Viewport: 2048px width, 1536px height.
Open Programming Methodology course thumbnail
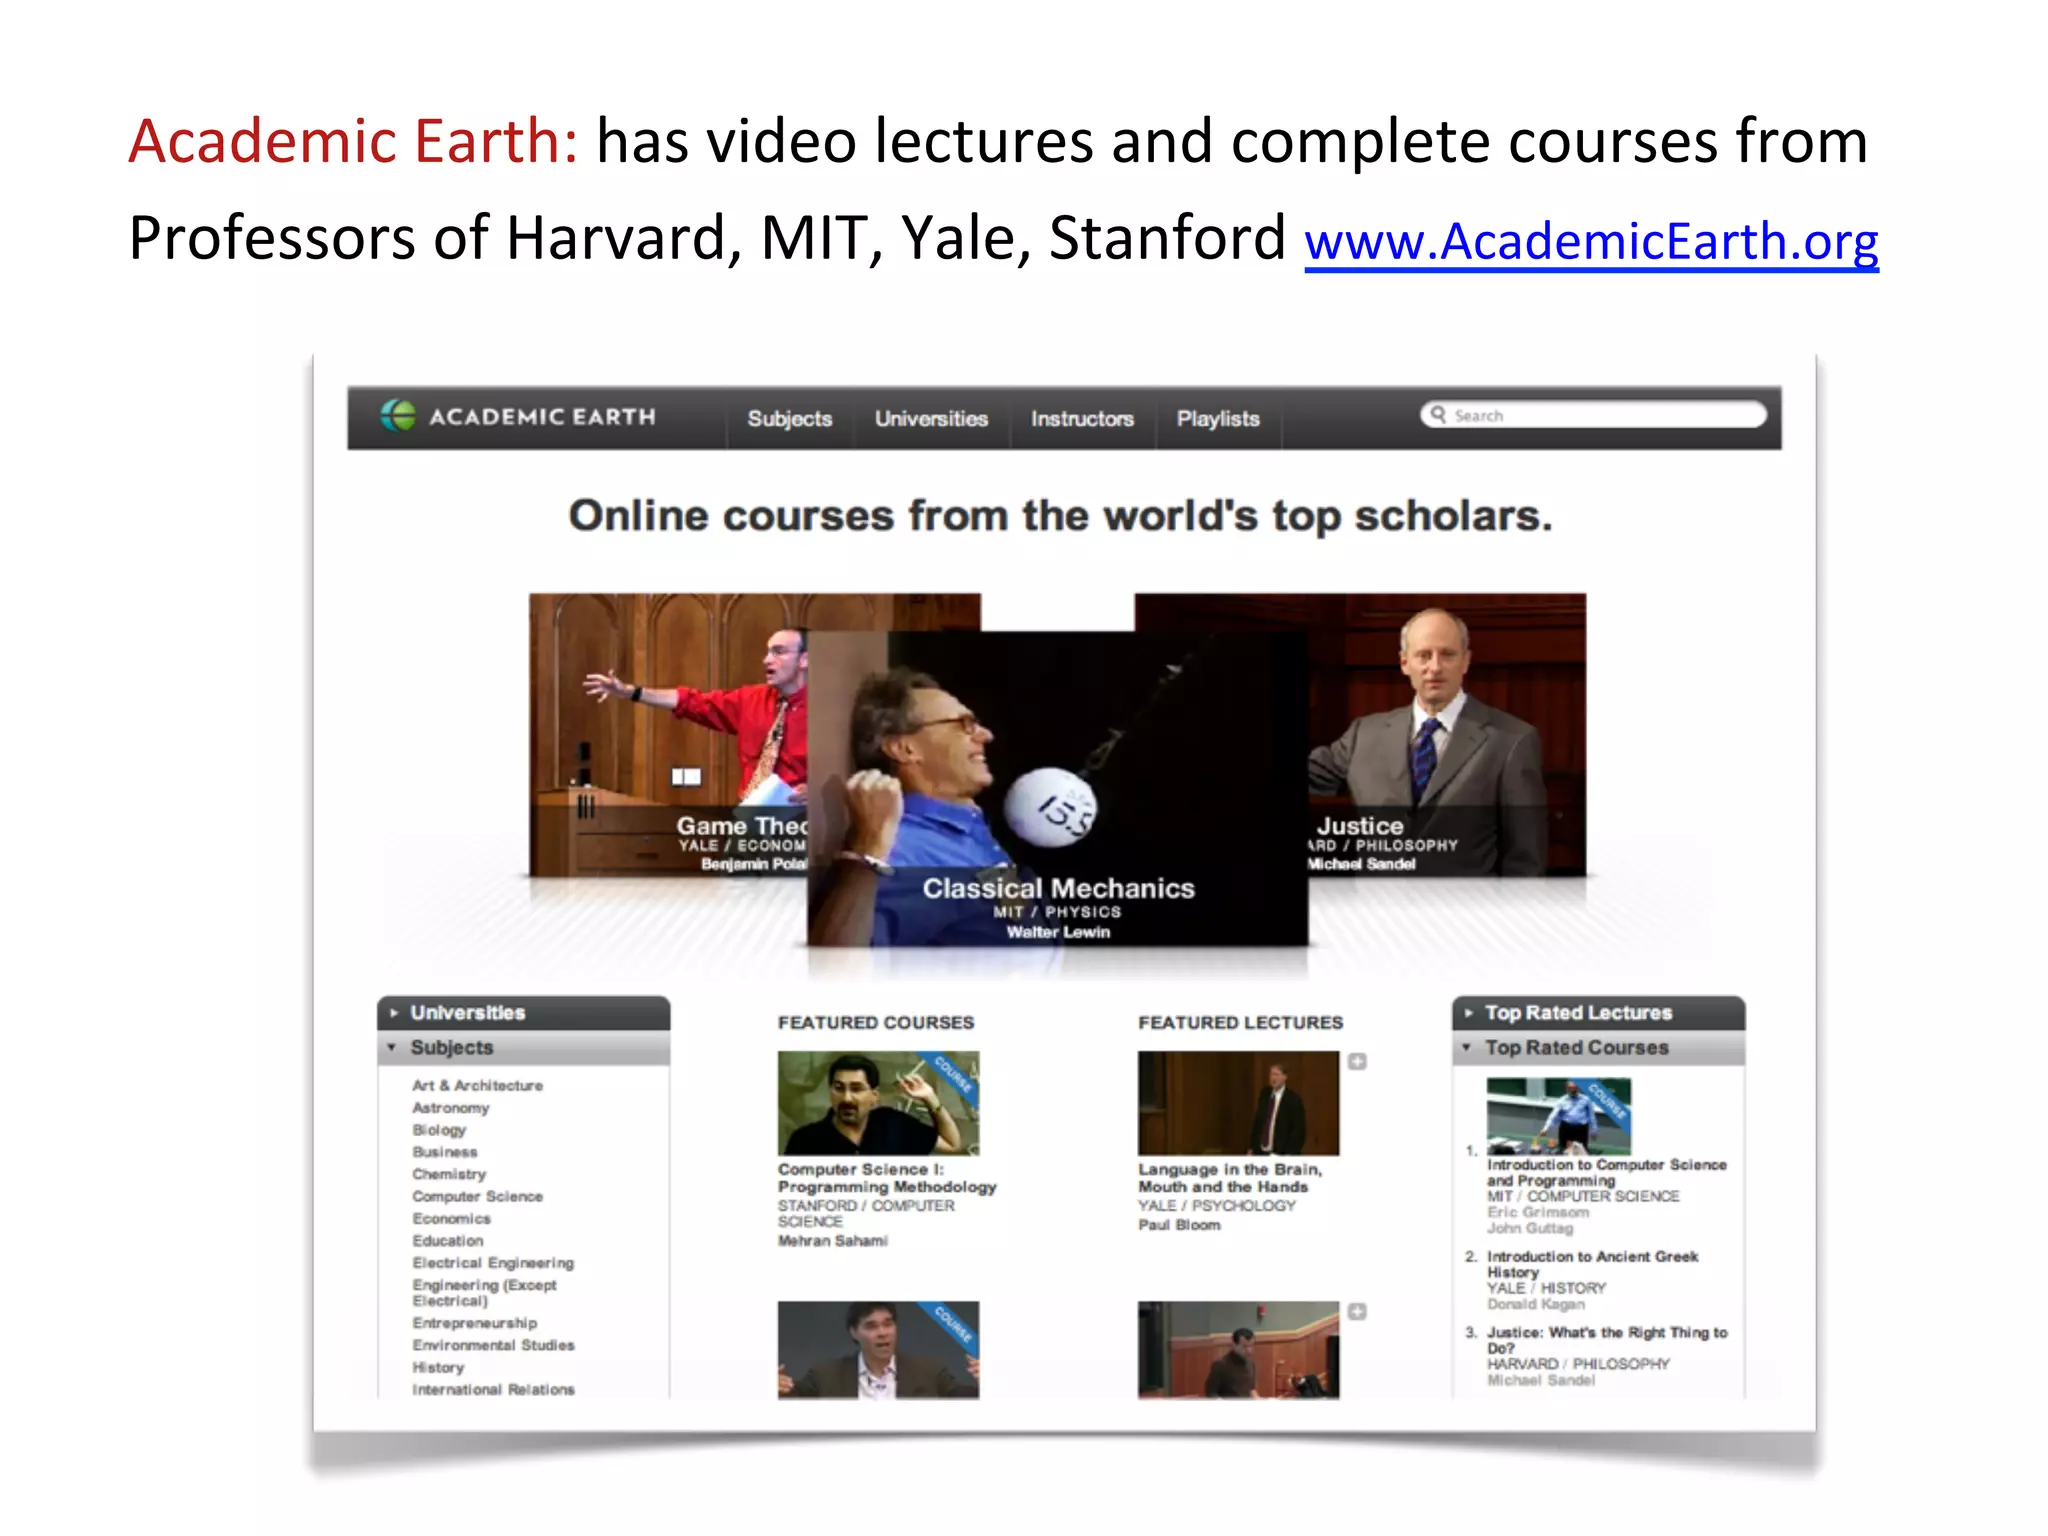878,1103
